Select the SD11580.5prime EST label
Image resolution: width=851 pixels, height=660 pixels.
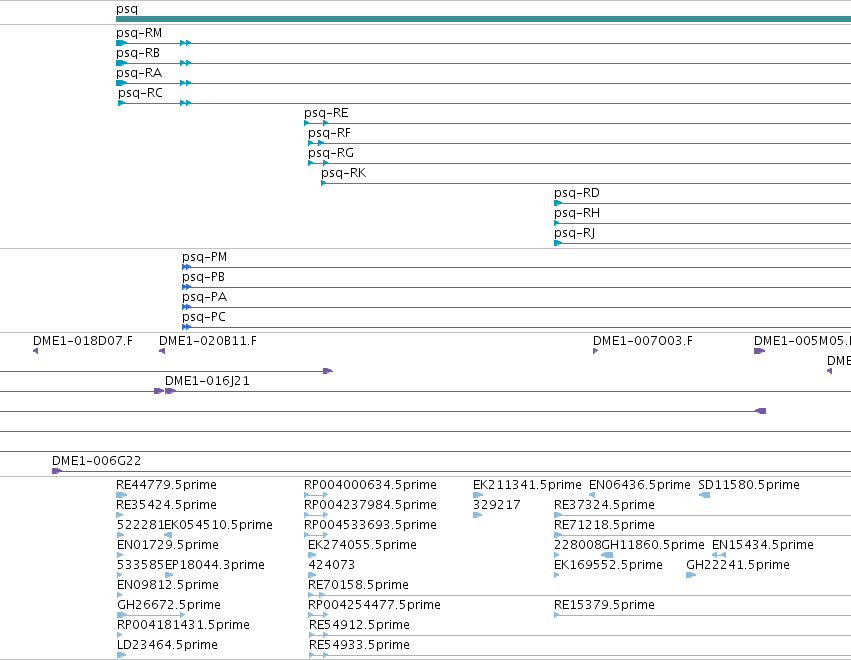tap(749, 485)
